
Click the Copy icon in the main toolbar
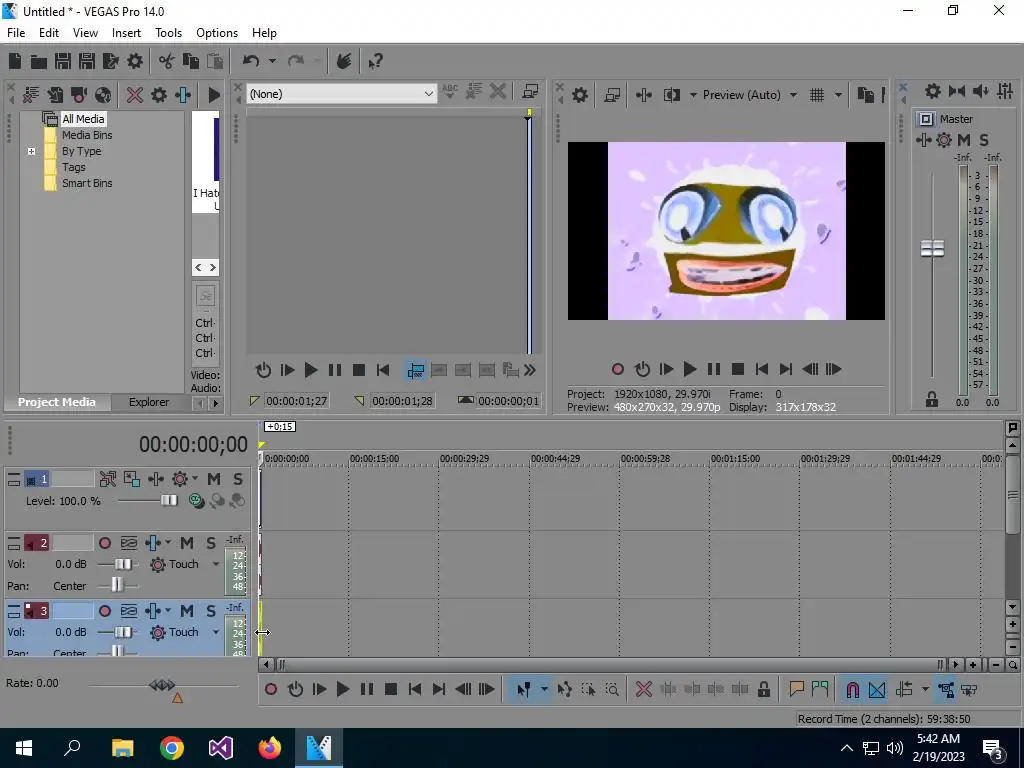tap(191, 61)
